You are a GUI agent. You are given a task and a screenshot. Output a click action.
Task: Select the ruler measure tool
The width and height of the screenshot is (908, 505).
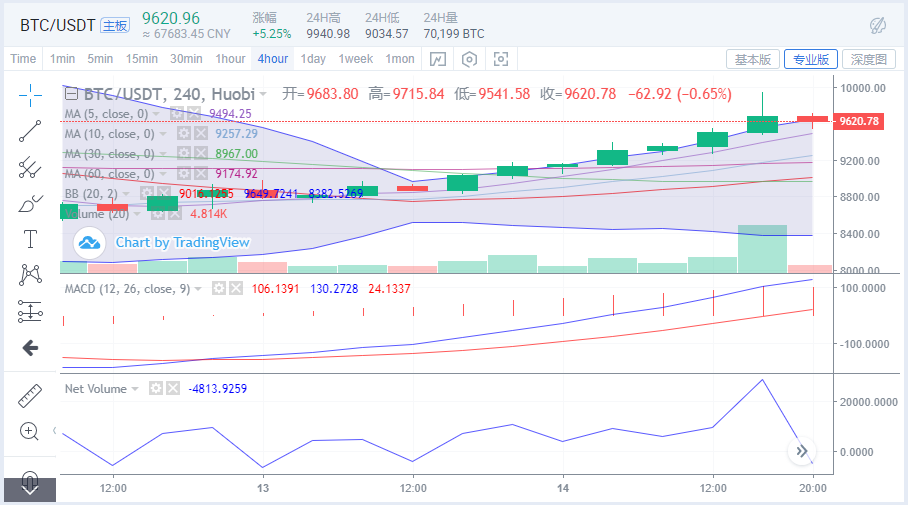30,396
